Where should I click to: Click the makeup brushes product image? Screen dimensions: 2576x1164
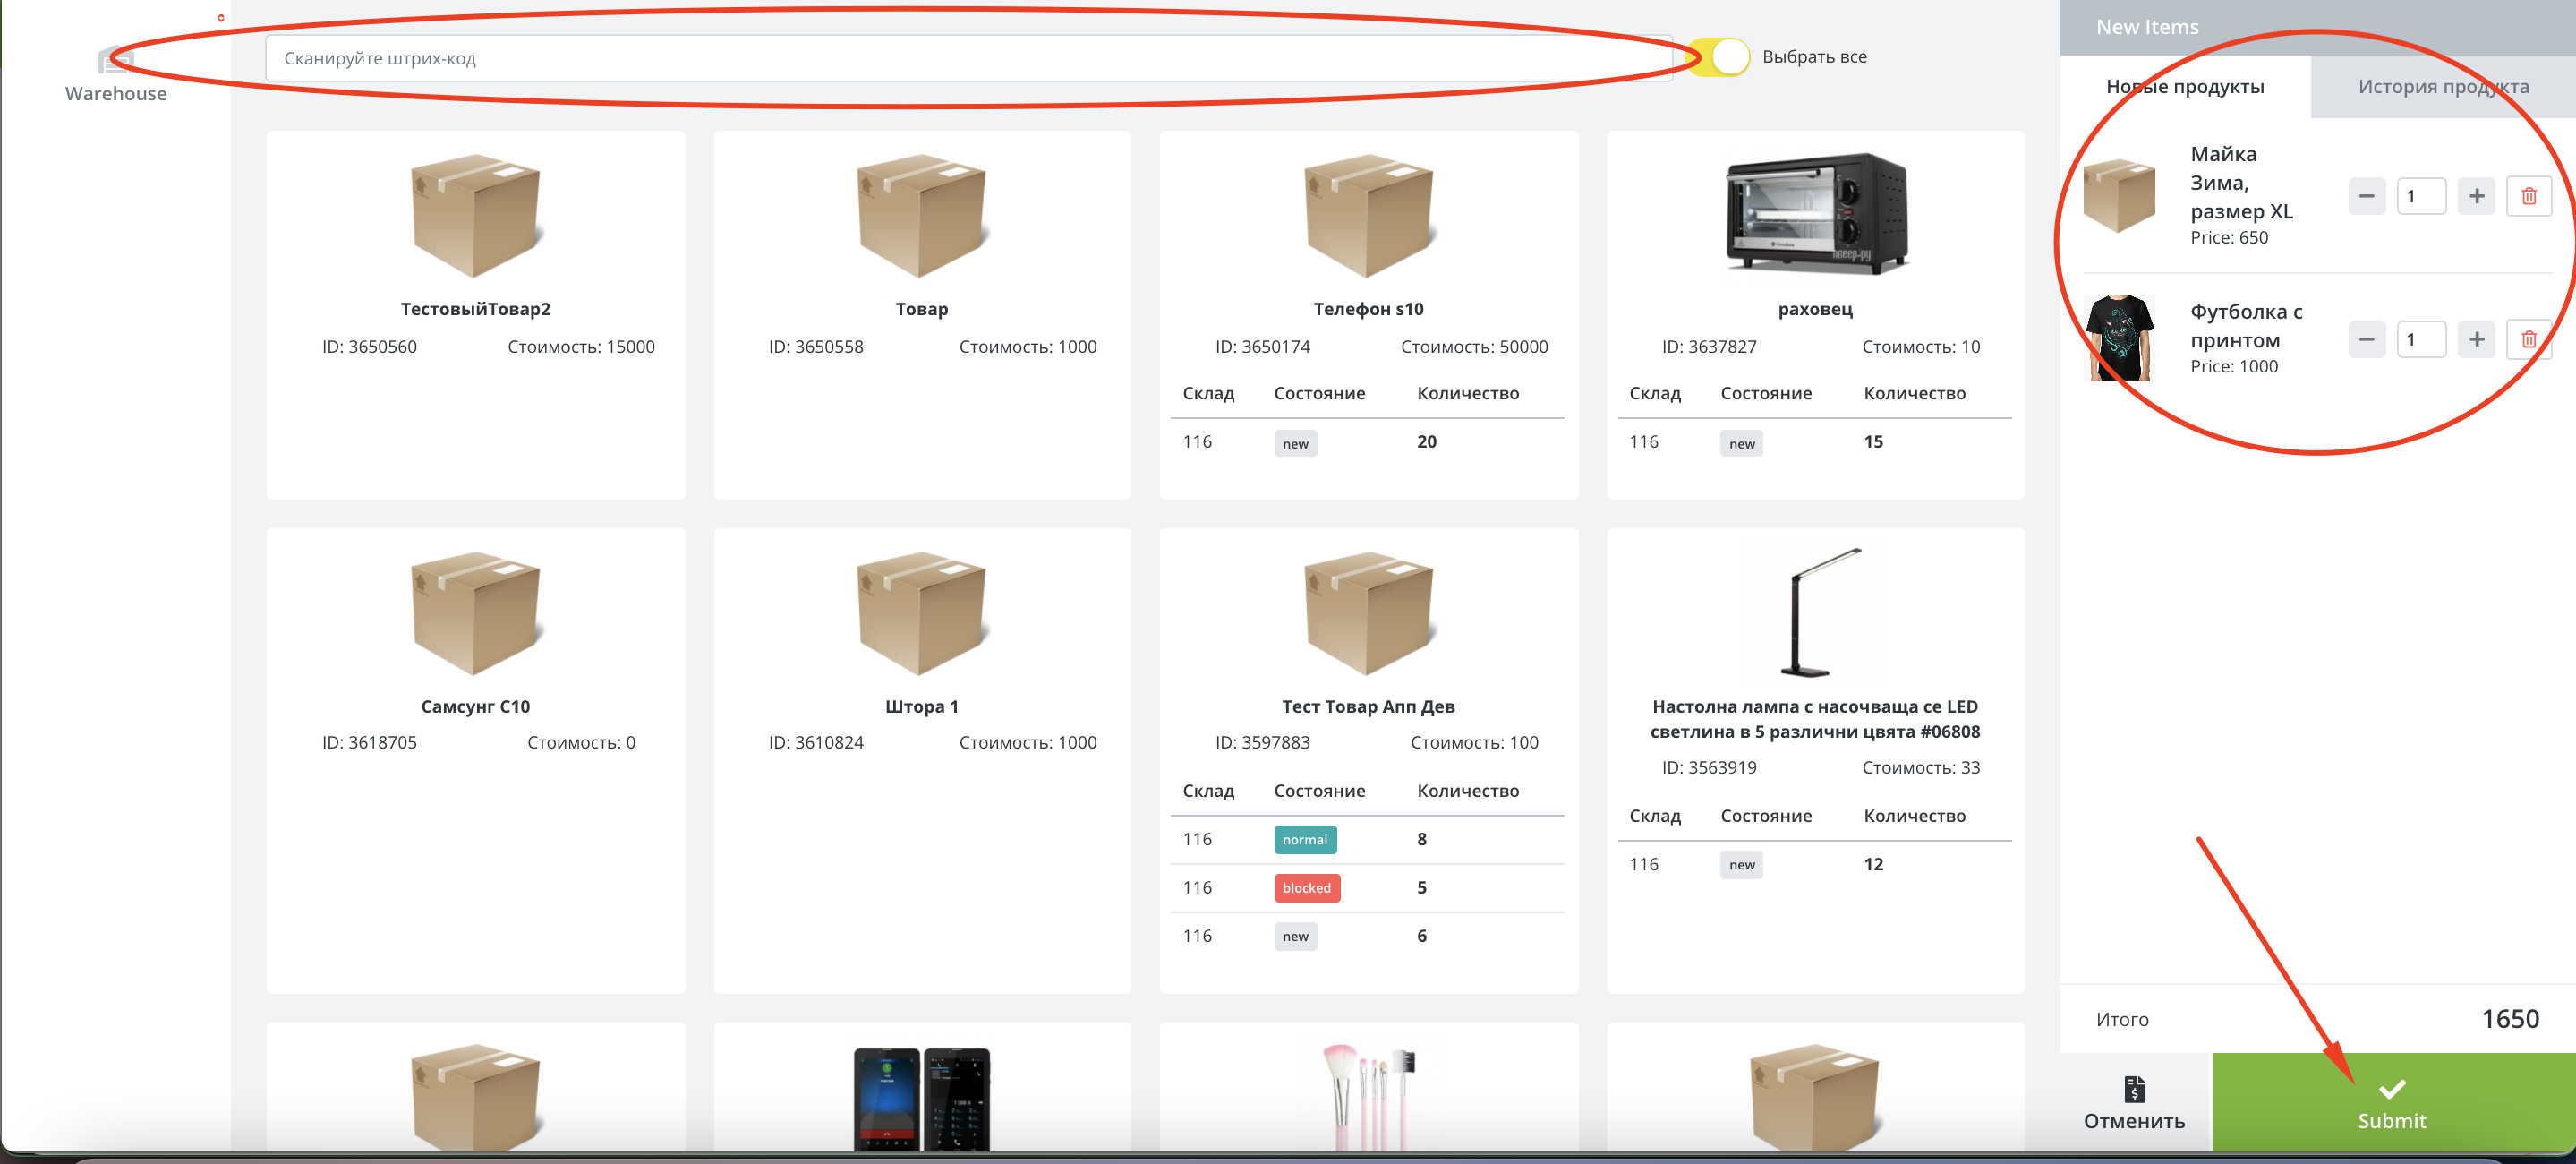click(x=1370, y=1097)
